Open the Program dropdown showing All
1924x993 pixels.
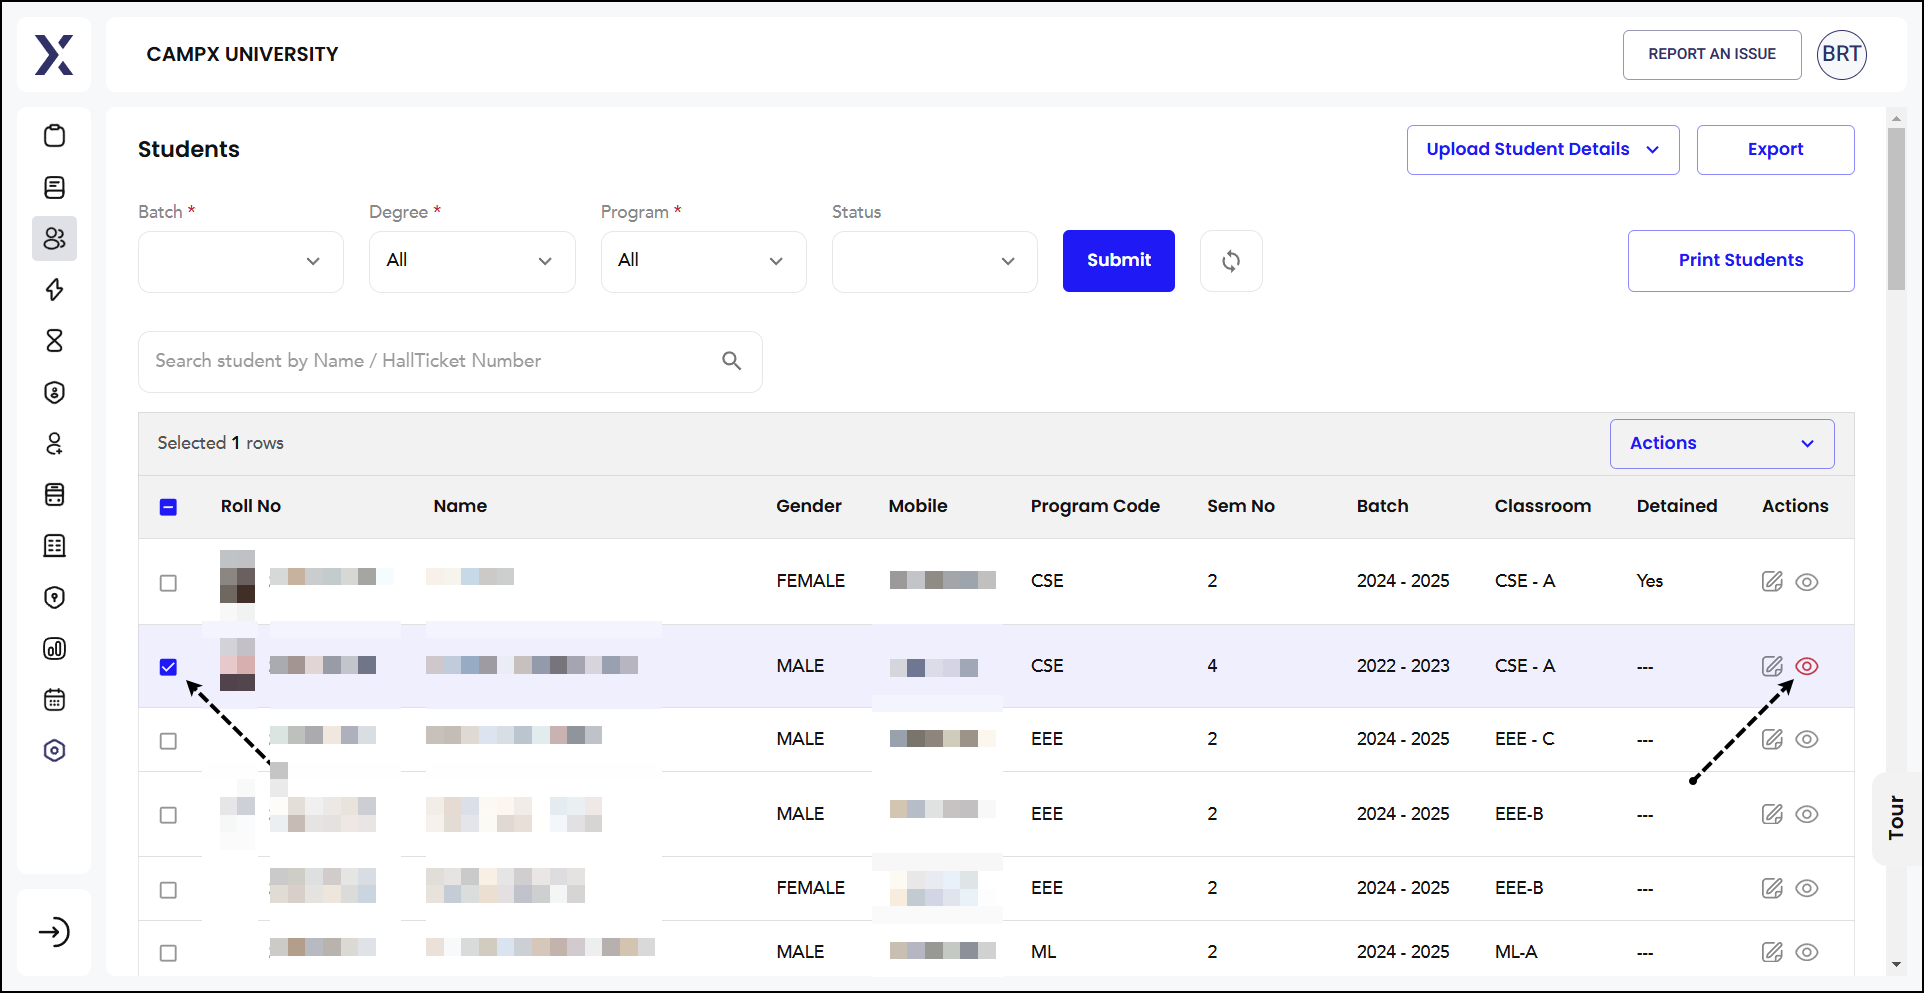click(704, 262)
